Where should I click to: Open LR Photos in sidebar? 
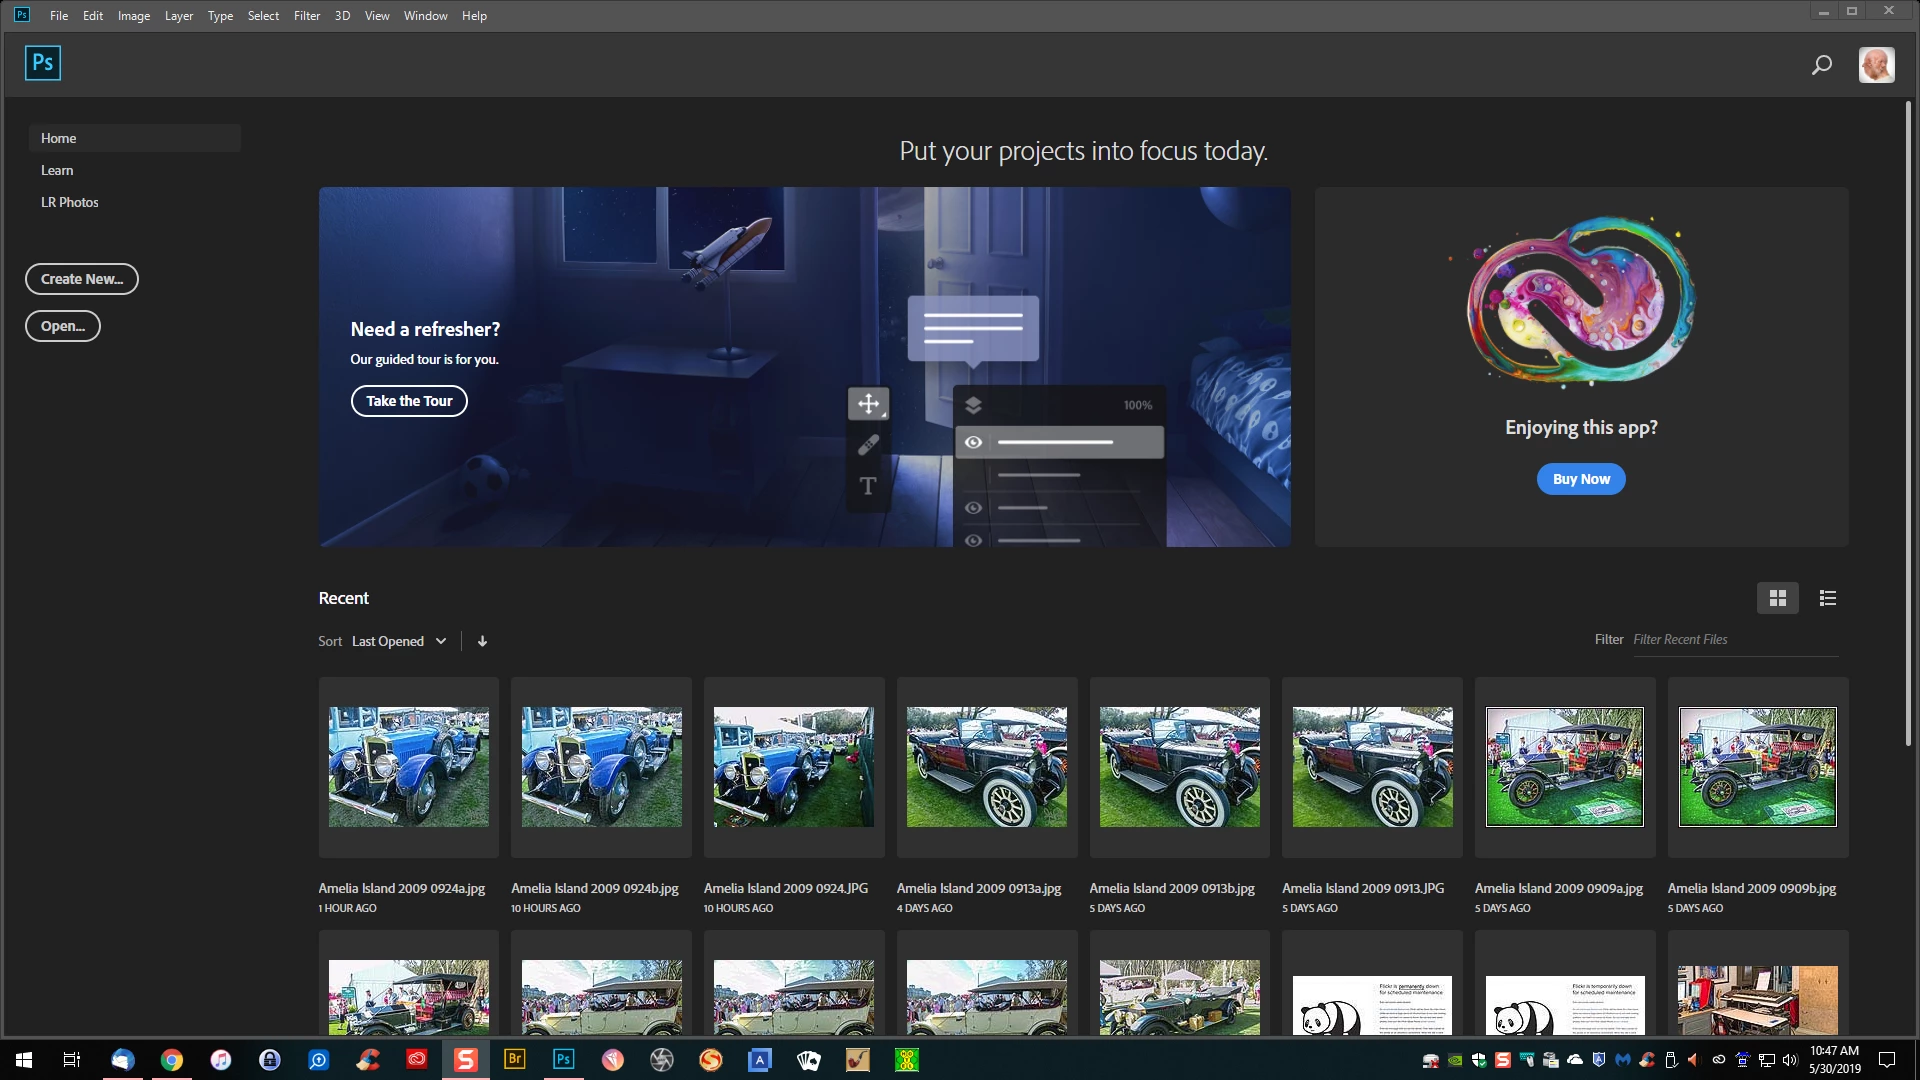(69, 202)
